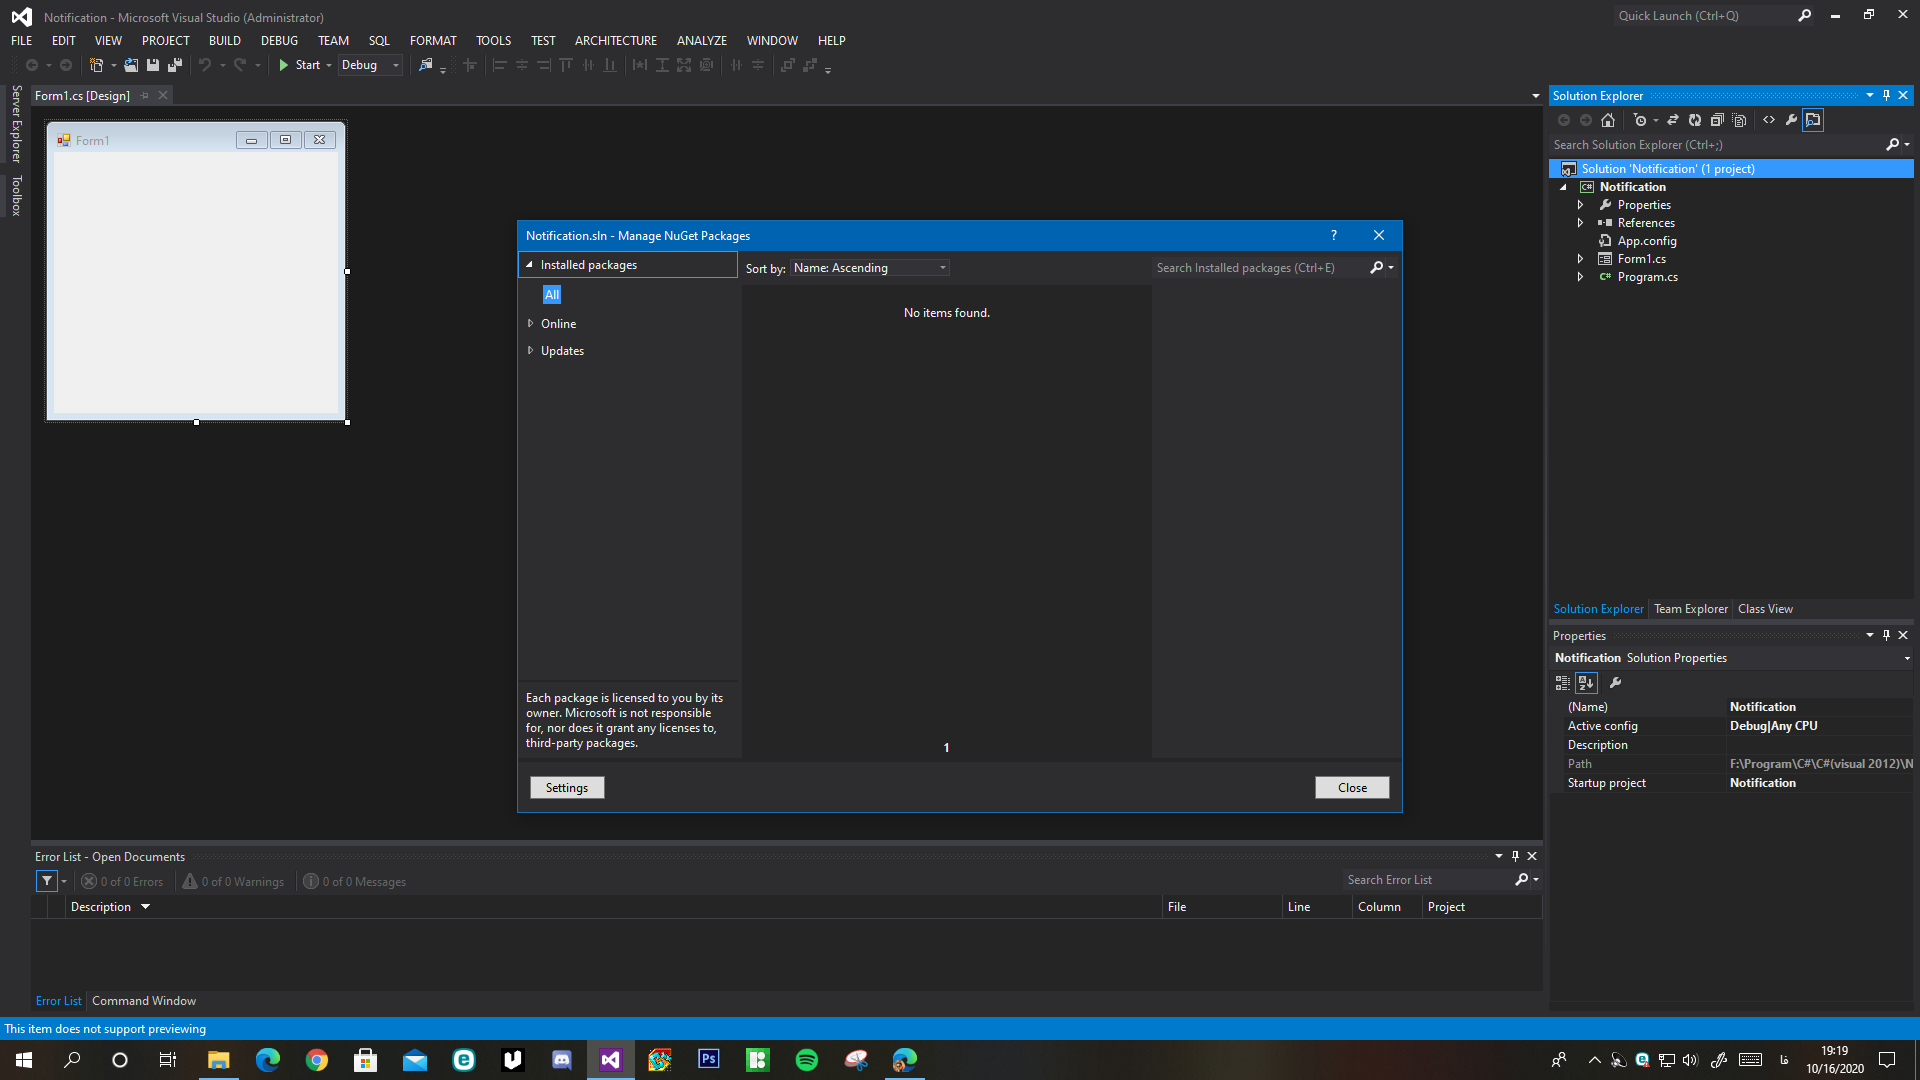Select All under Installed packages
Screen dimensions: 1920x1080
pyautogui.click(x=552, y=295)
